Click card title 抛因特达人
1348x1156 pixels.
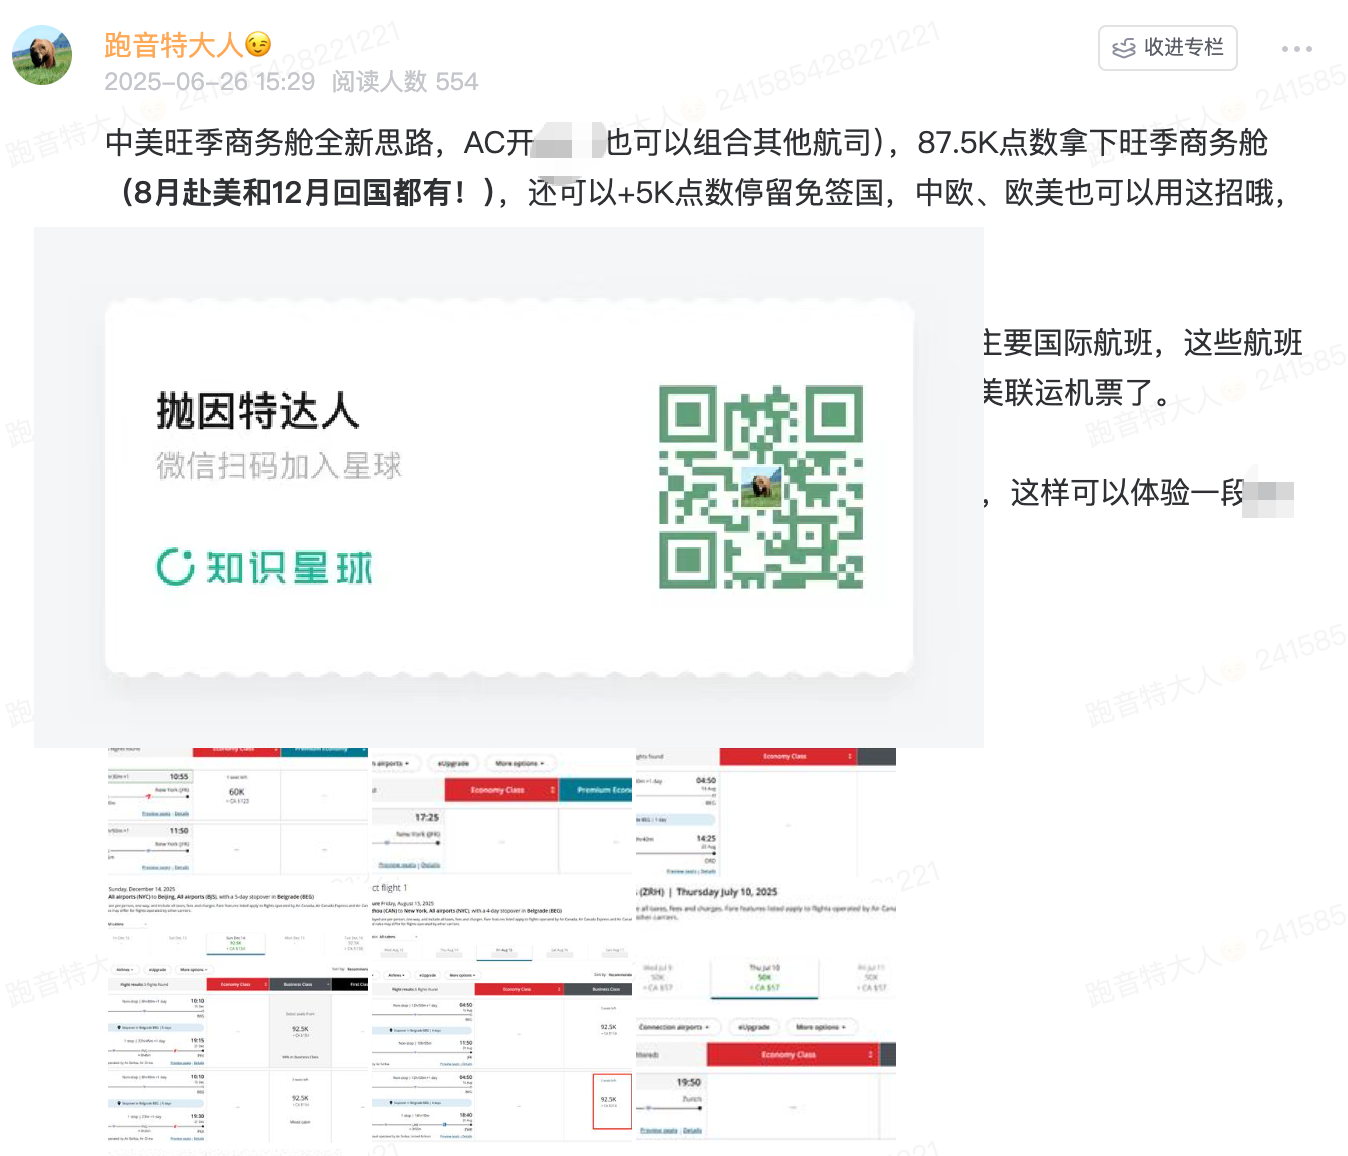tap(258, 411)
